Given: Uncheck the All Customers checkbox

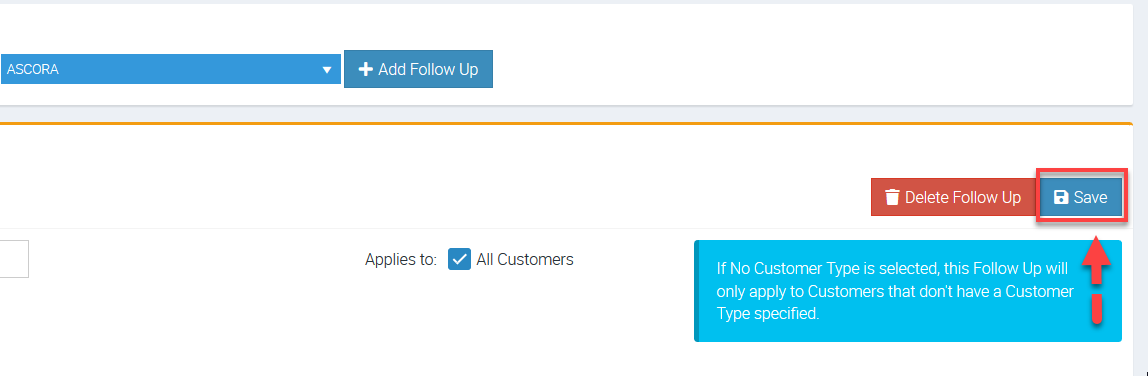Looking at the screenshot, I should (x=459, y=259).
